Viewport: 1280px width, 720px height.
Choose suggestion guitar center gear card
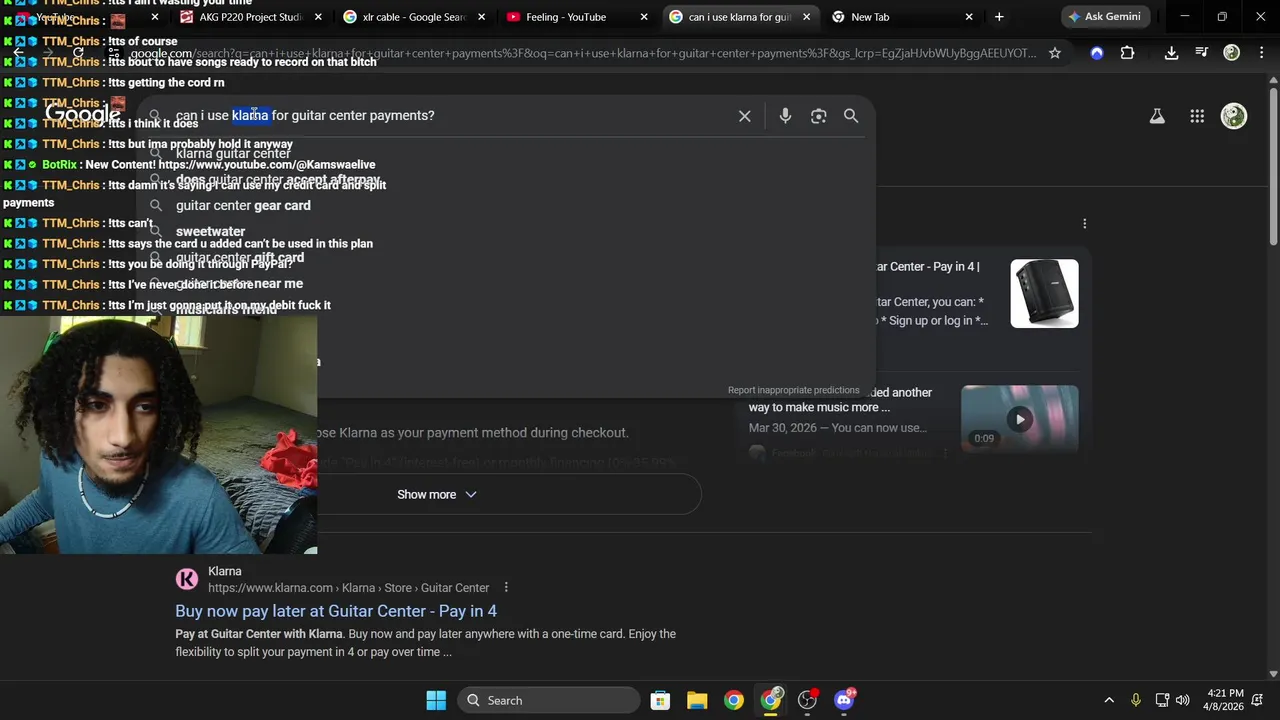243,205
